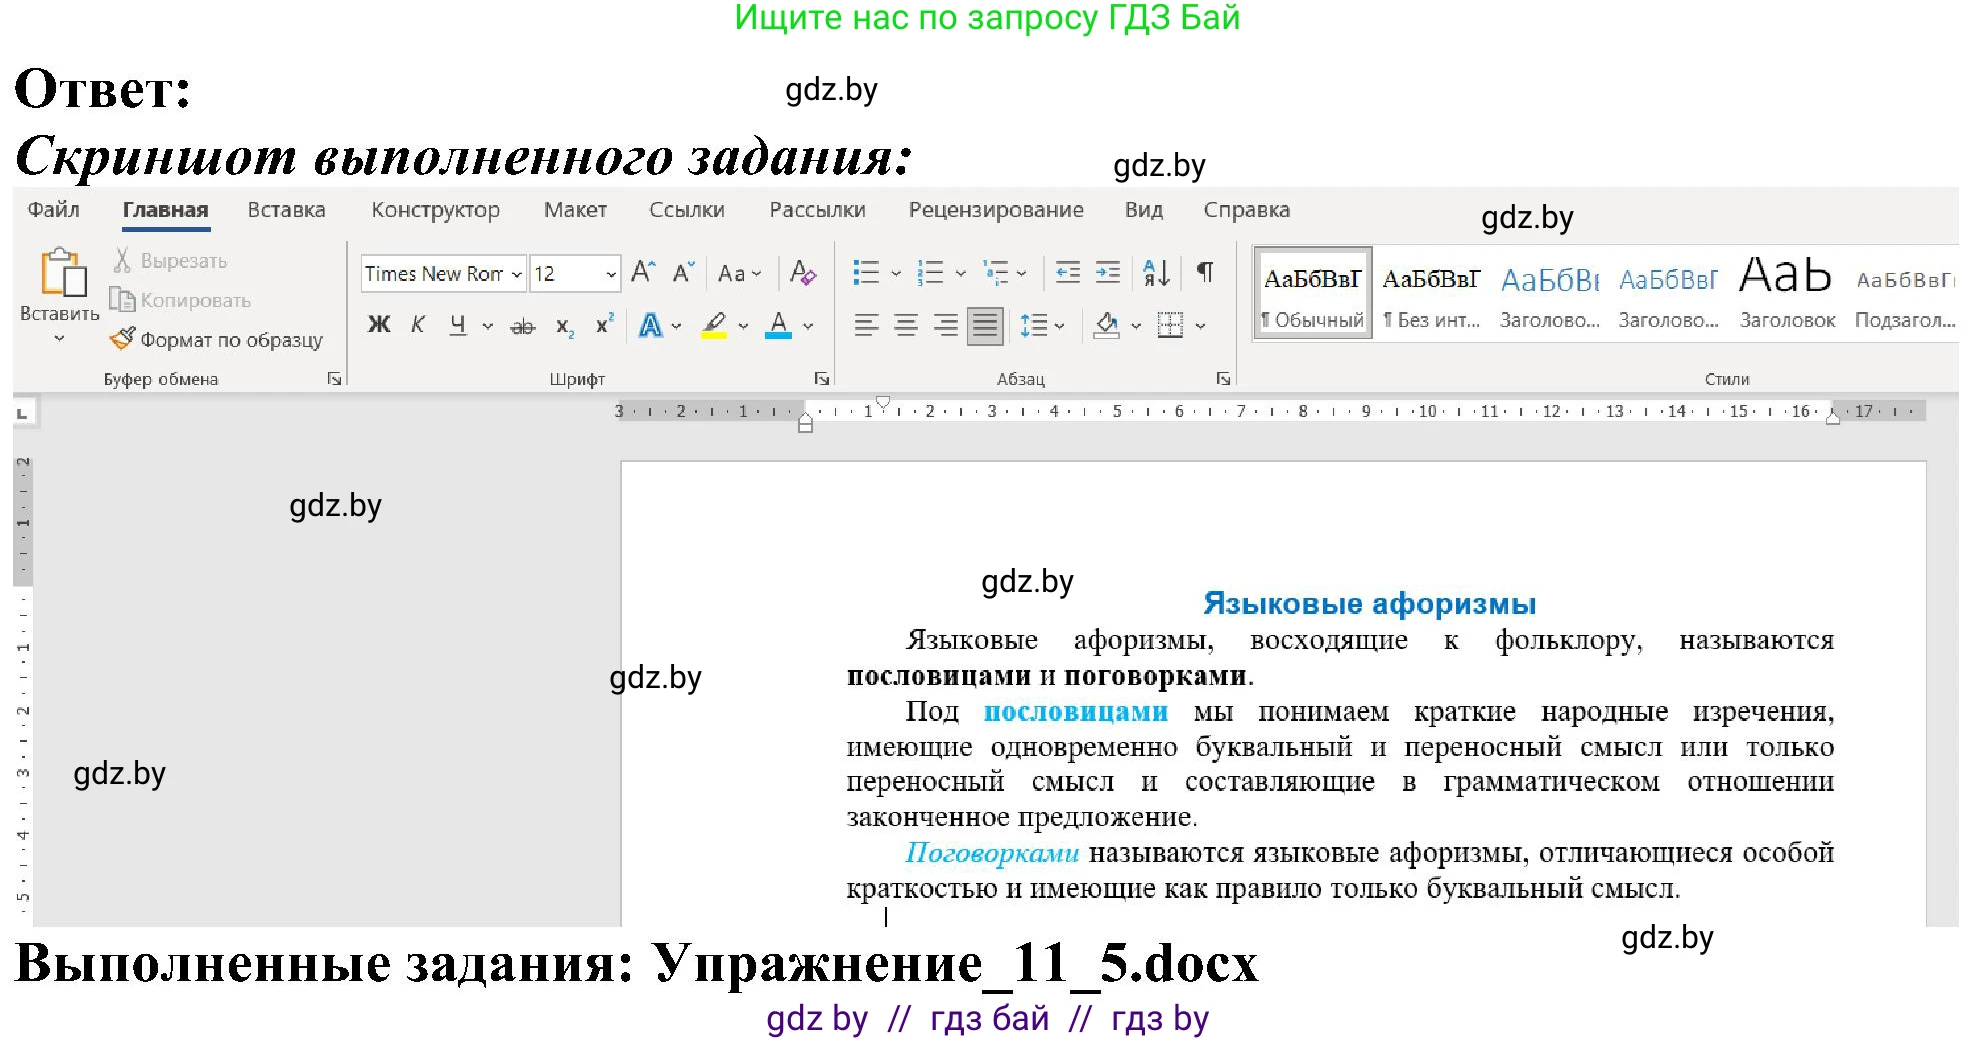This screenshot has height=1041, width=1978.
Task: Open the font size dropdown
Action: coord(610,273)
